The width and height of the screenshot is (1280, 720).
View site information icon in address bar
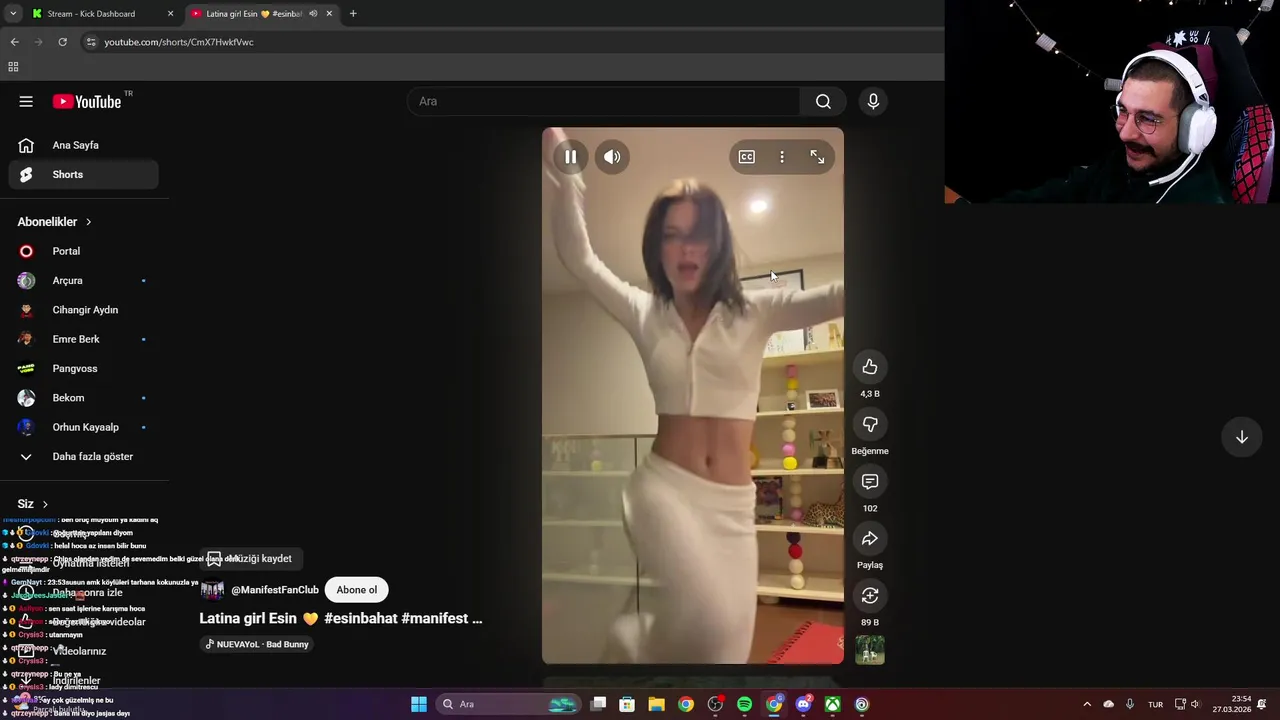coord(91,42)
